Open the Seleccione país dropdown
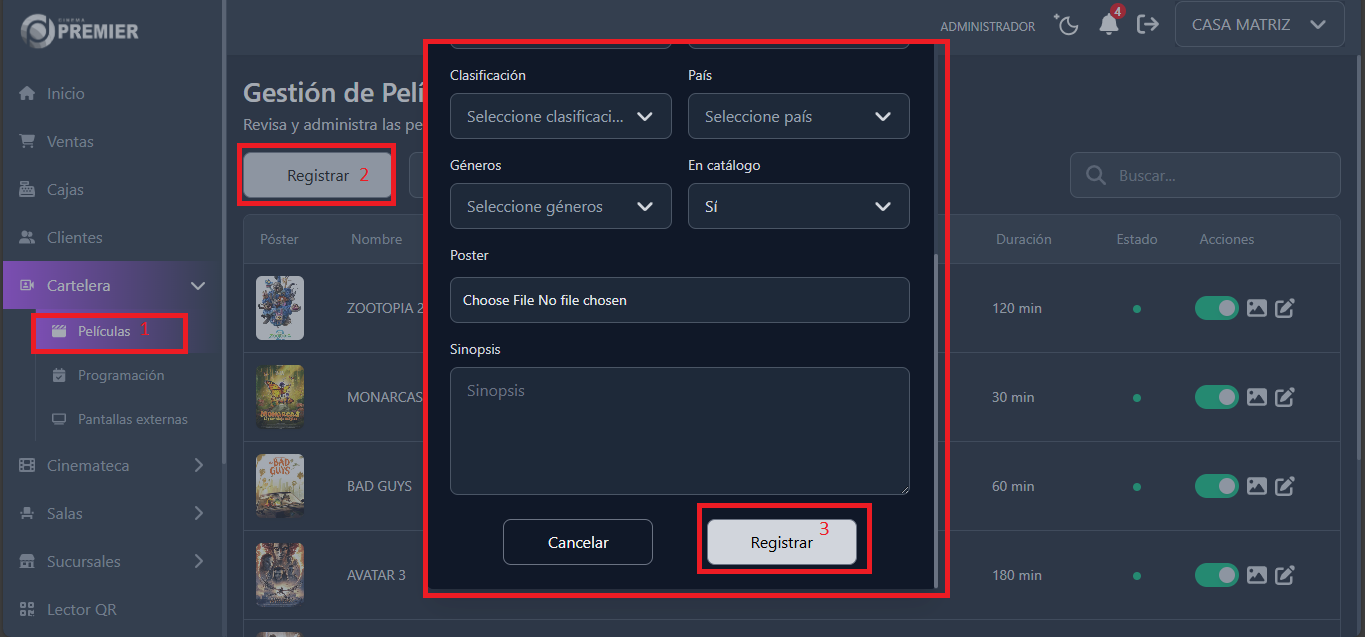1365x637 pixels. 798,116
